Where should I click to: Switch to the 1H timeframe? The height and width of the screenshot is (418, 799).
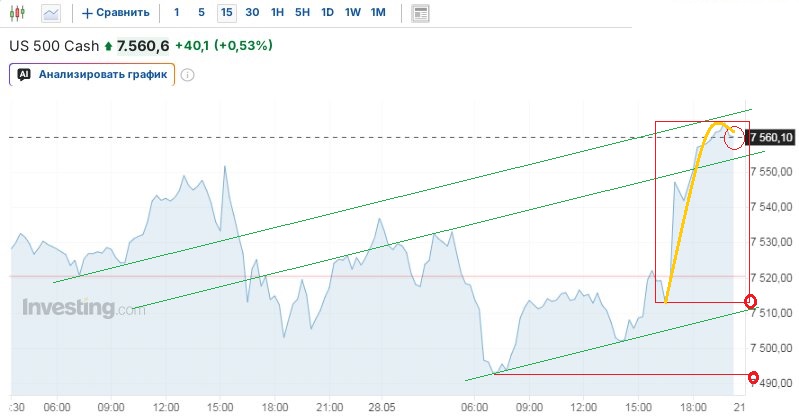[277, 12]
